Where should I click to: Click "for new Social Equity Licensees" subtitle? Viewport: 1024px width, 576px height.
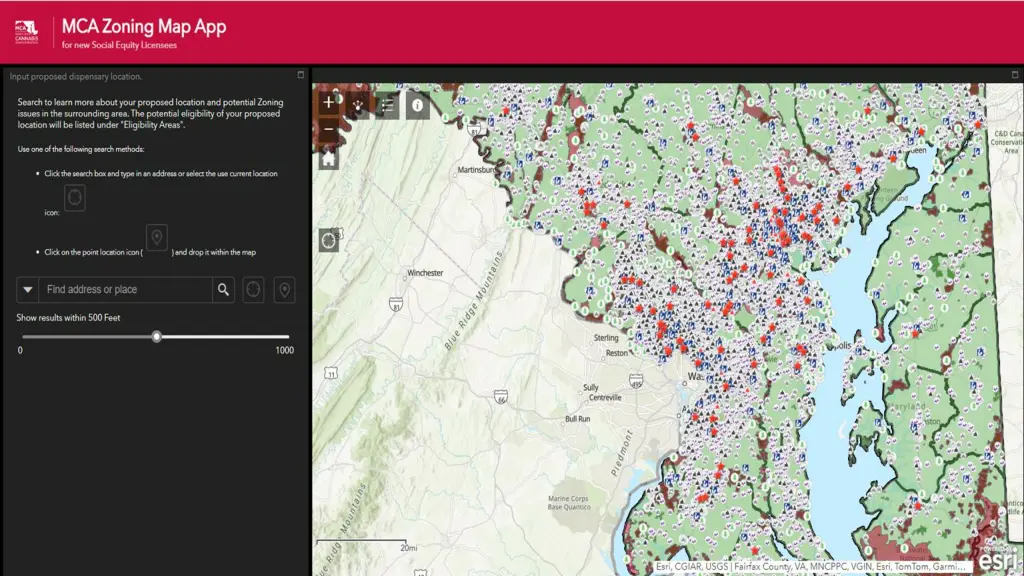119,45
